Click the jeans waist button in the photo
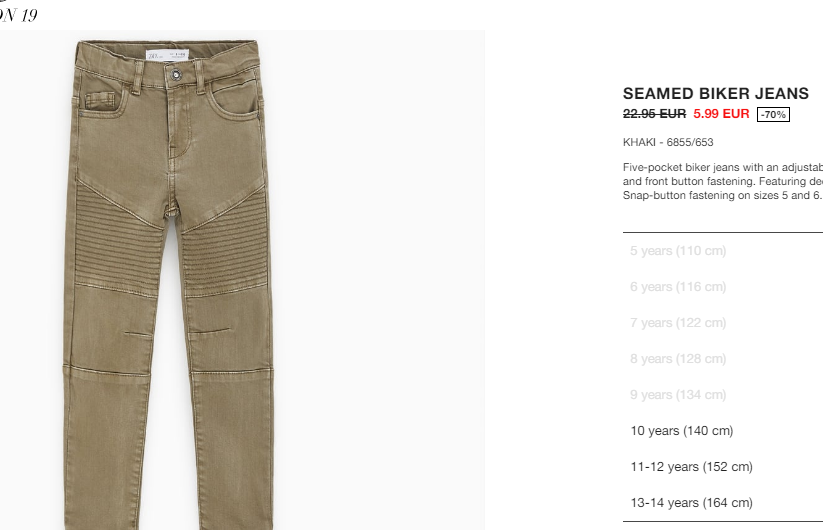This screenshot has height=530, width=823. [x=175, y=74]
